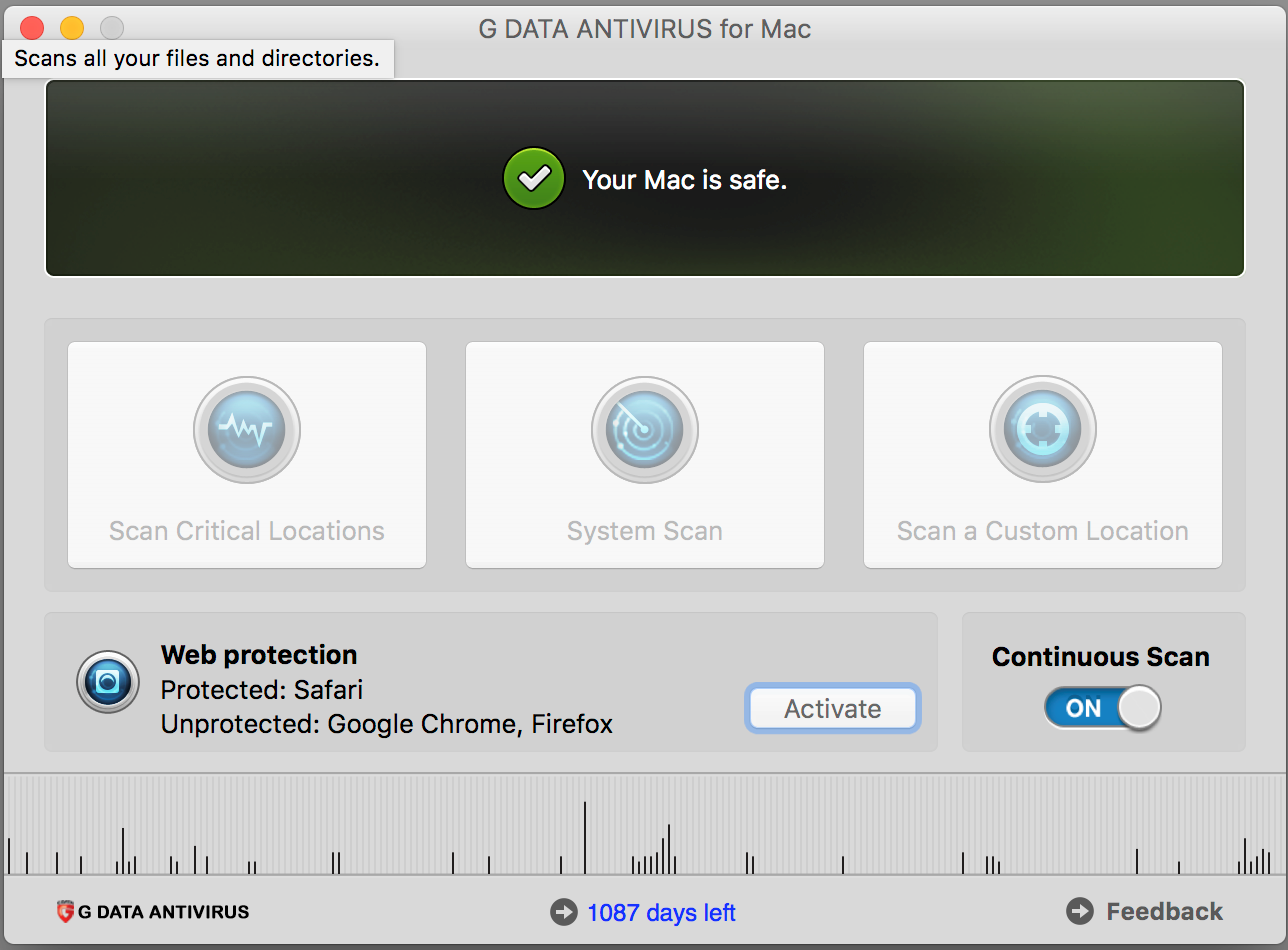Click the 'Protected: Safari' line
Screen dimensions: 1288x950
tap(262, 690)
